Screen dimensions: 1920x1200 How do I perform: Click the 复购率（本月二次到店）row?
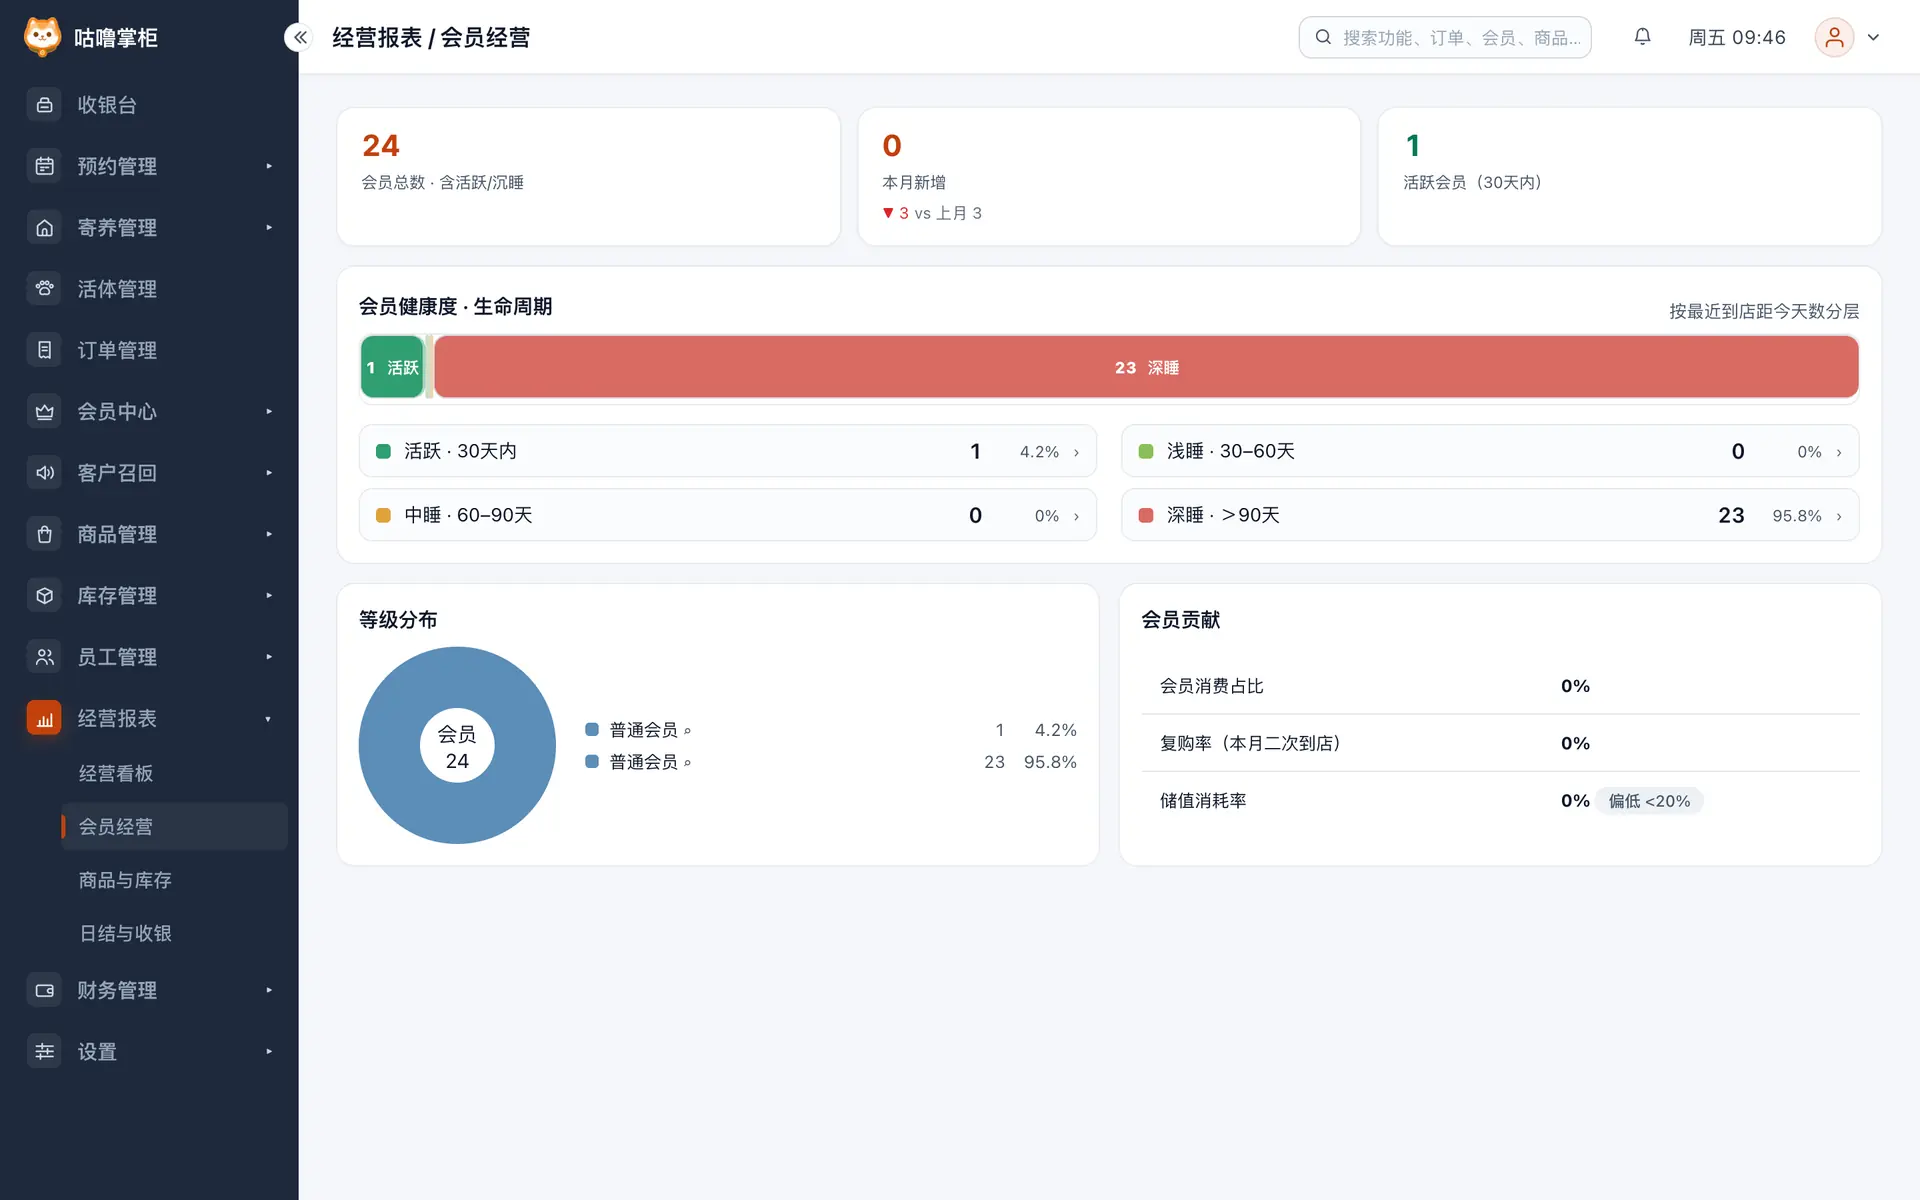(x=1500, y=743)
